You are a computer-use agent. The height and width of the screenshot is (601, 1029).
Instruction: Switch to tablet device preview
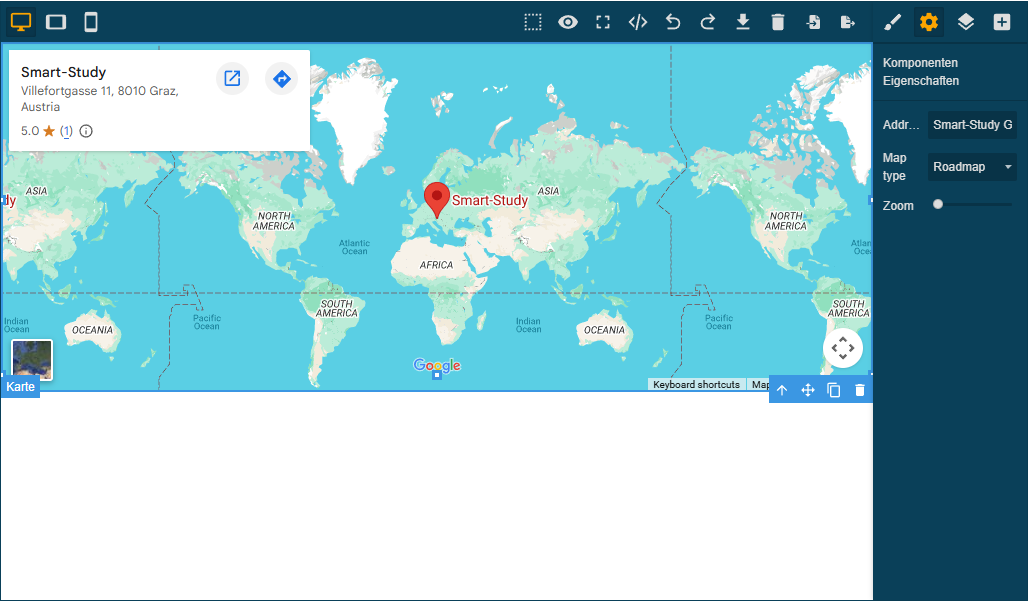tap(56, 22)
